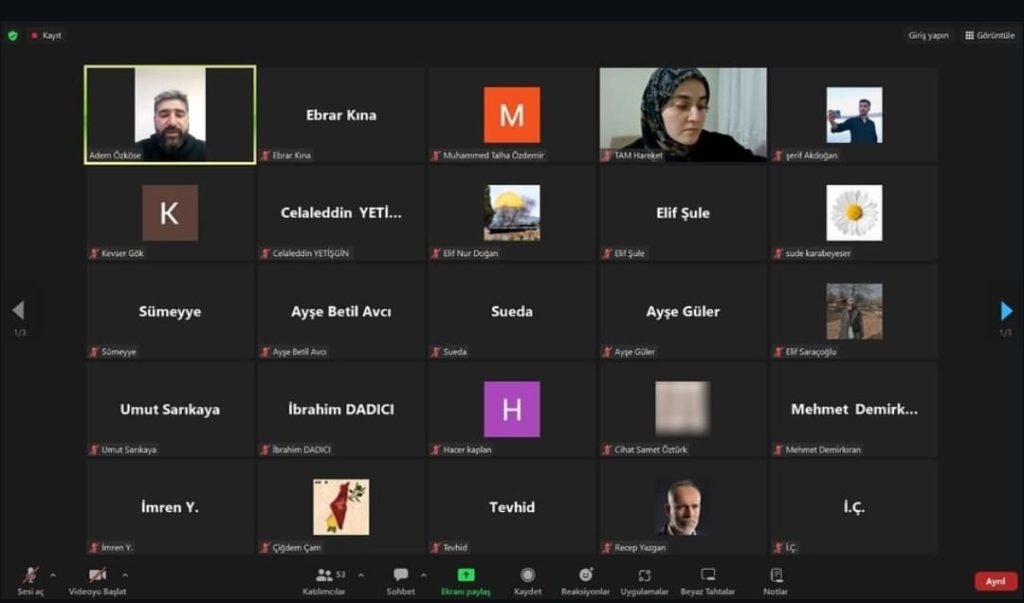Click the green shield security icon
This screenshot has width=1024, height=603.
coord(13,35)
